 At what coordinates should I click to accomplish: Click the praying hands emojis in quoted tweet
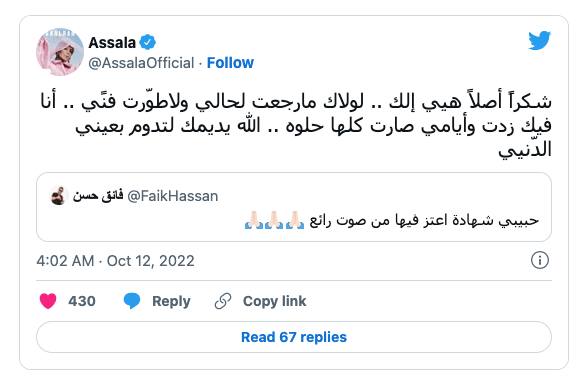pos(275,220)
